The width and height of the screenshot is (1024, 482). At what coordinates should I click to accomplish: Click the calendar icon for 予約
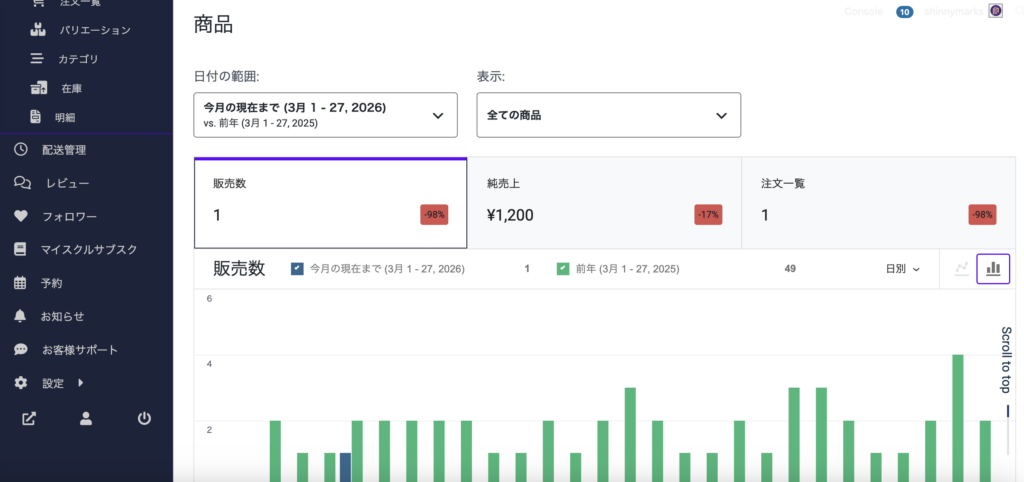[x=20, y=283]
